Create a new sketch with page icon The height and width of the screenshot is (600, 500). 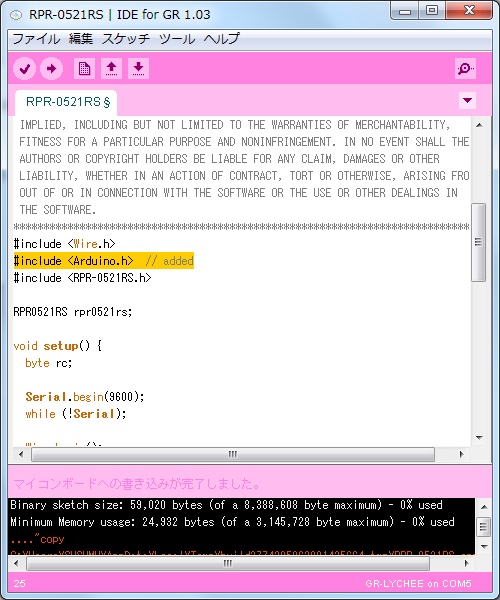84,69
